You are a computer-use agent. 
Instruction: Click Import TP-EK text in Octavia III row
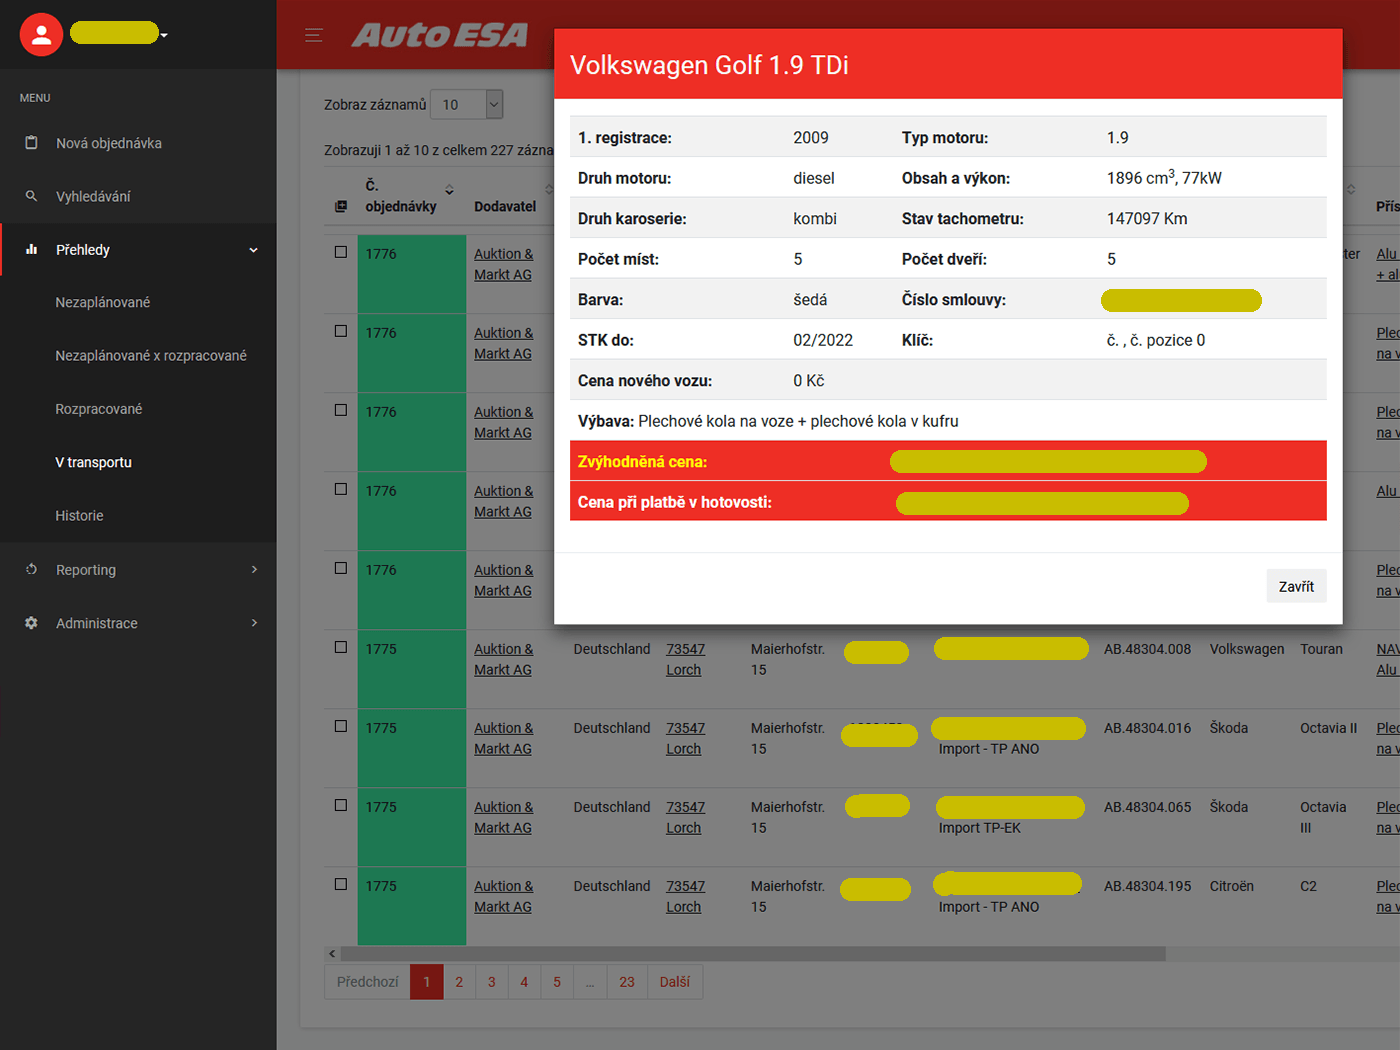click(980, 828)
